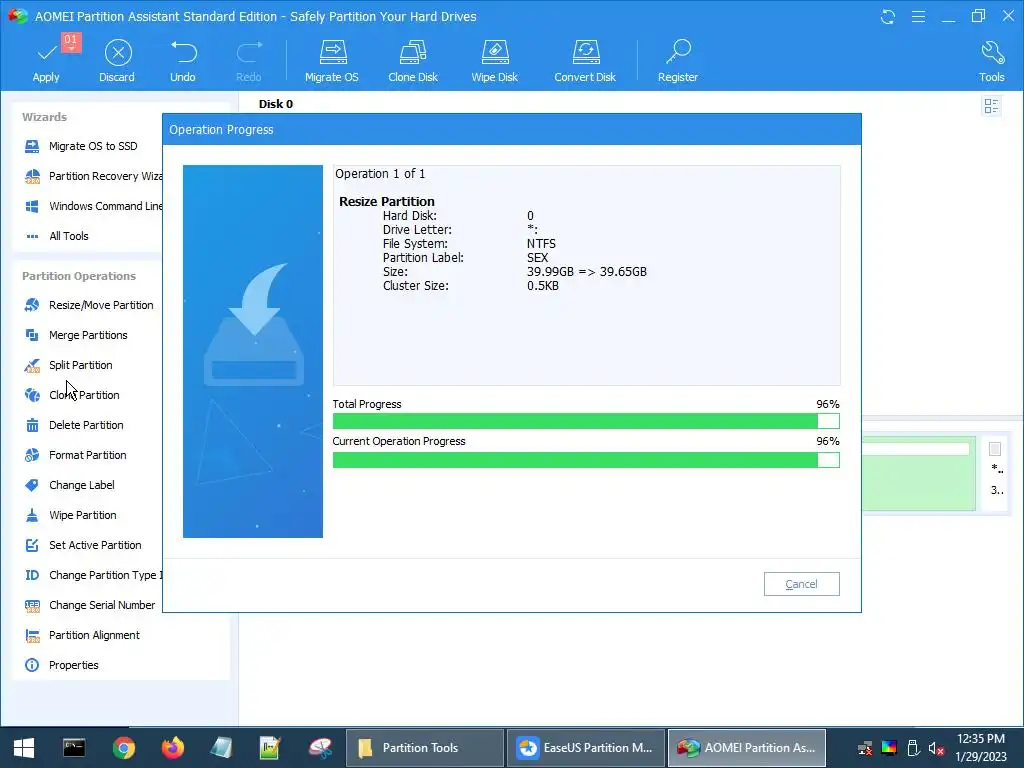The height and width of the screenshot is (768, 1024).
Task: Select Merge Partitions operation
Action: (x=76, y=335)
